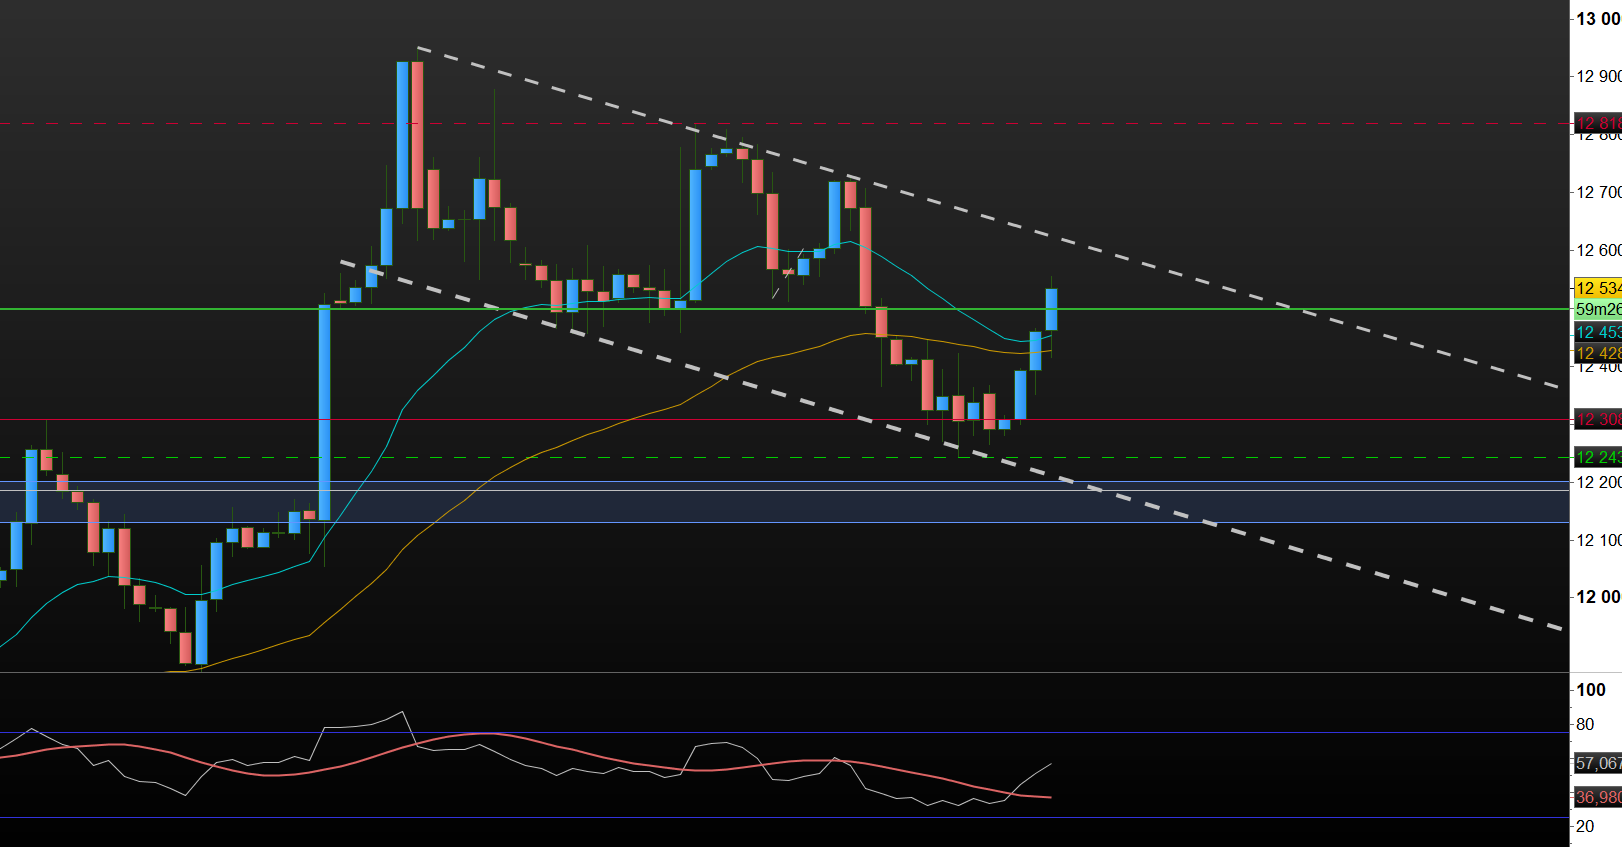Click the latest blue candlestick
The height and width of the screenshot is (847, 1622).
(x=1051, y=309)
